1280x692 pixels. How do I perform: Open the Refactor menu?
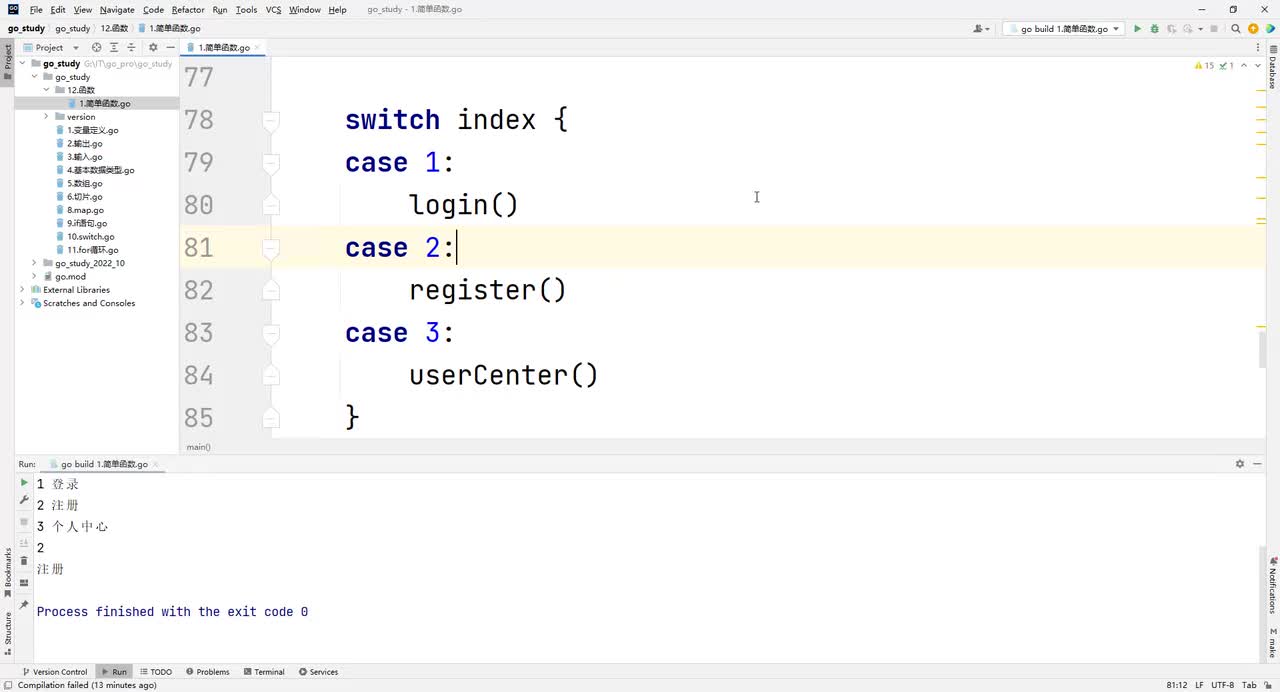coord(188,9)
